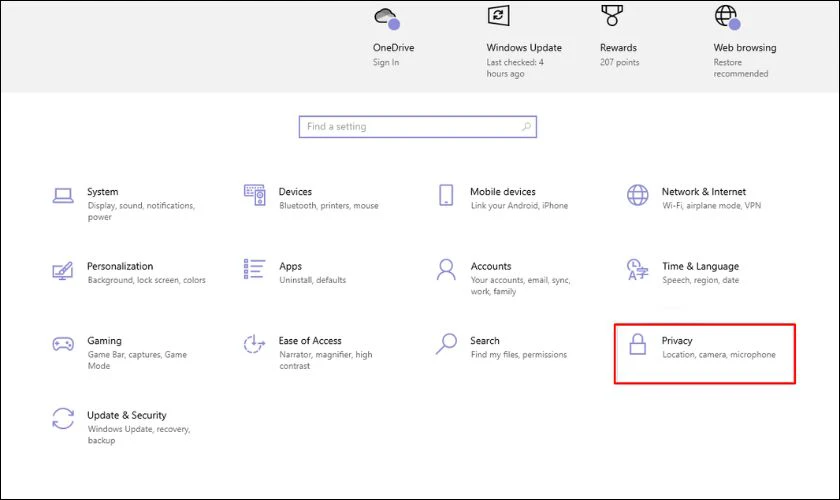The image size is (840, 500).
Task: Open the Privacy settings title
Action: (x=677, y=341)
